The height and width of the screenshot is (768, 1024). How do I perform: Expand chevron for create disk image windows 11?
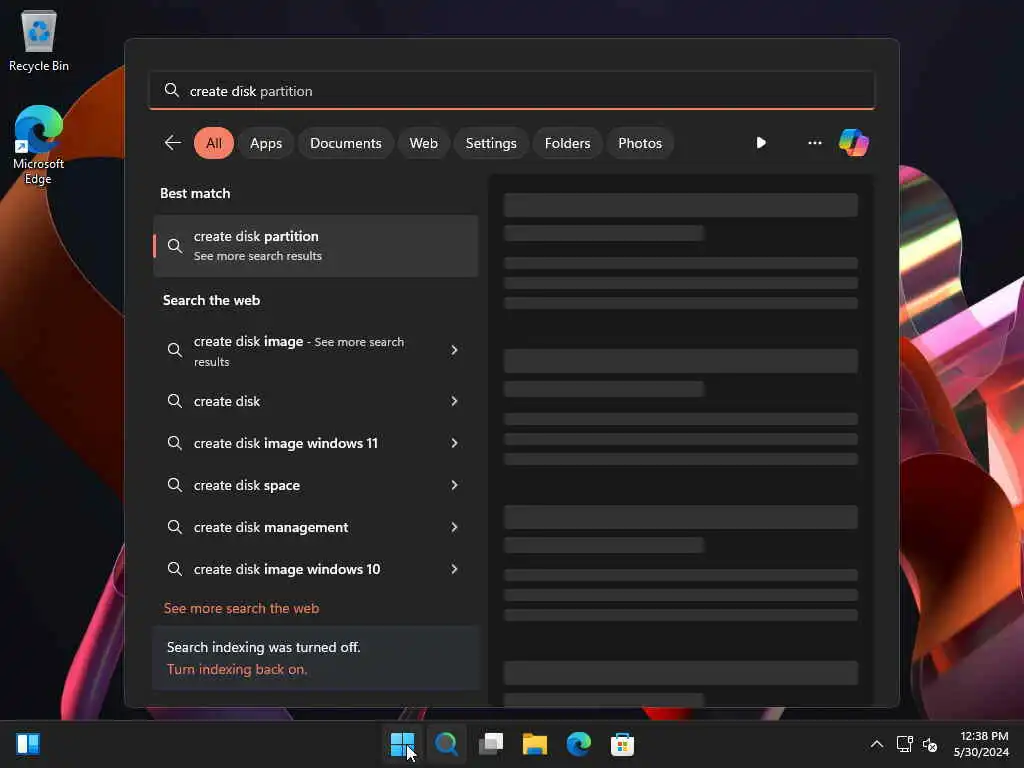coord(454,443)
